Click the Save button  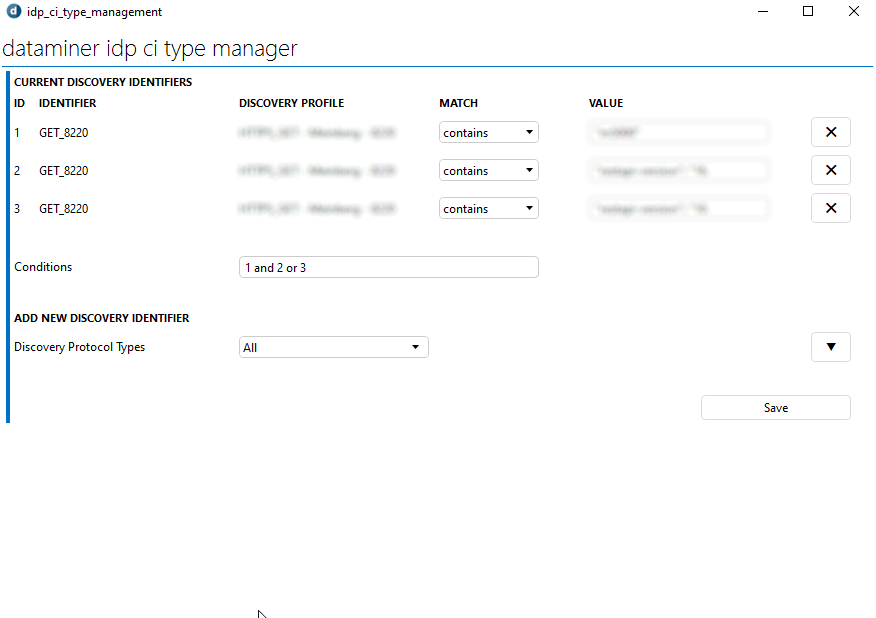click(776, 408)
